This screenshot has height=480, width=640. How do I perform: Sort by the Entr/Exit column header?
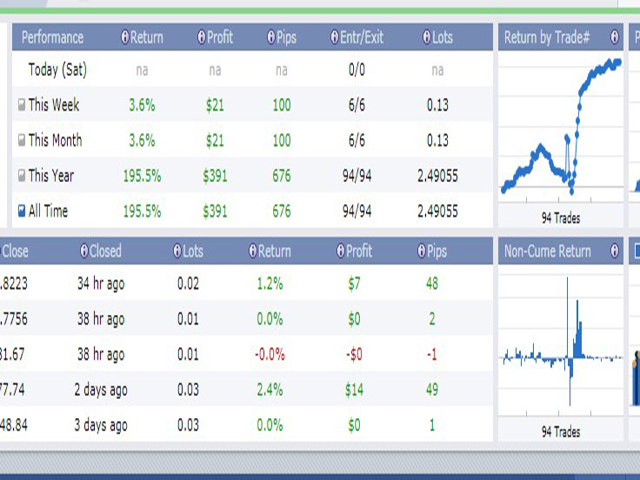pos(362,38)
